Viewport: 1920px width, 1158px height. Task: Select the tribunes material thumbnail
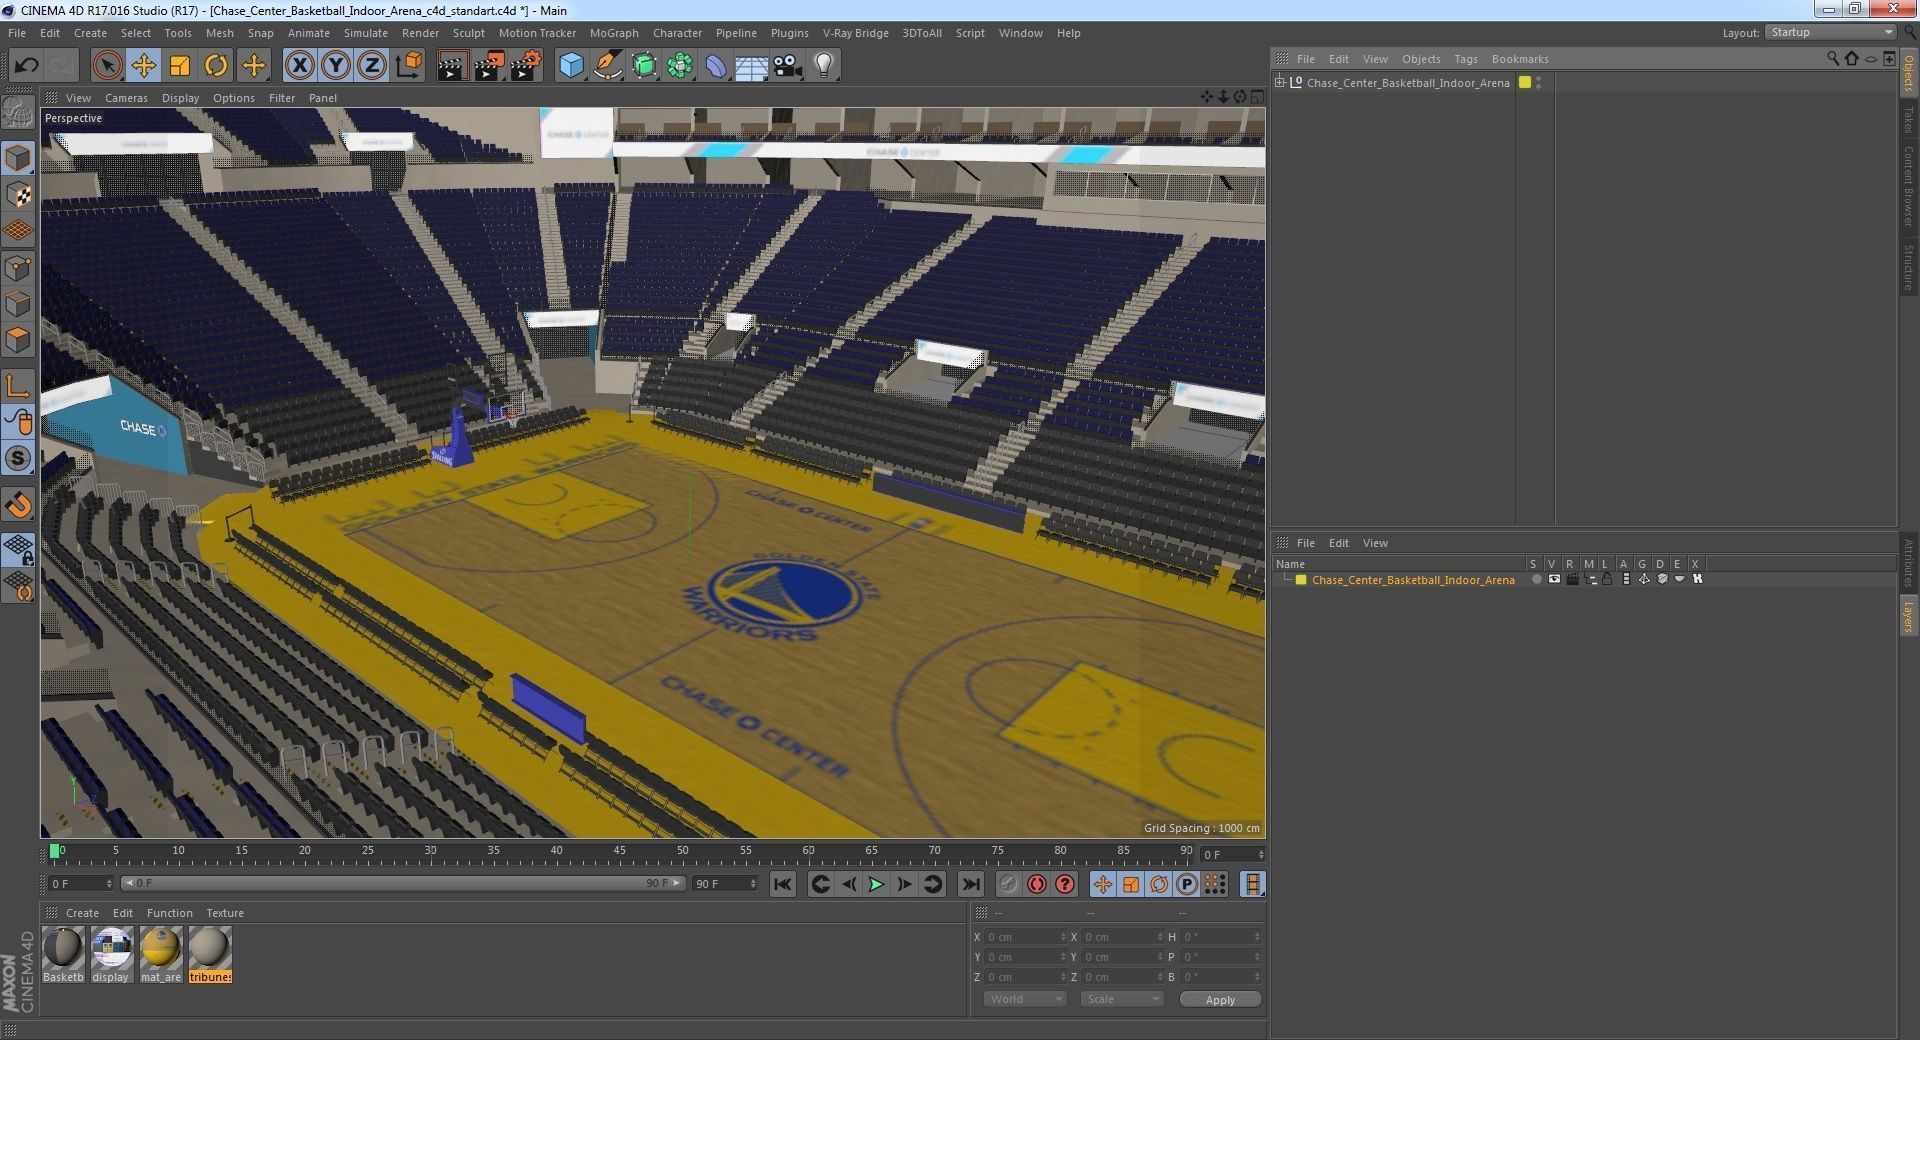[210, 954]
